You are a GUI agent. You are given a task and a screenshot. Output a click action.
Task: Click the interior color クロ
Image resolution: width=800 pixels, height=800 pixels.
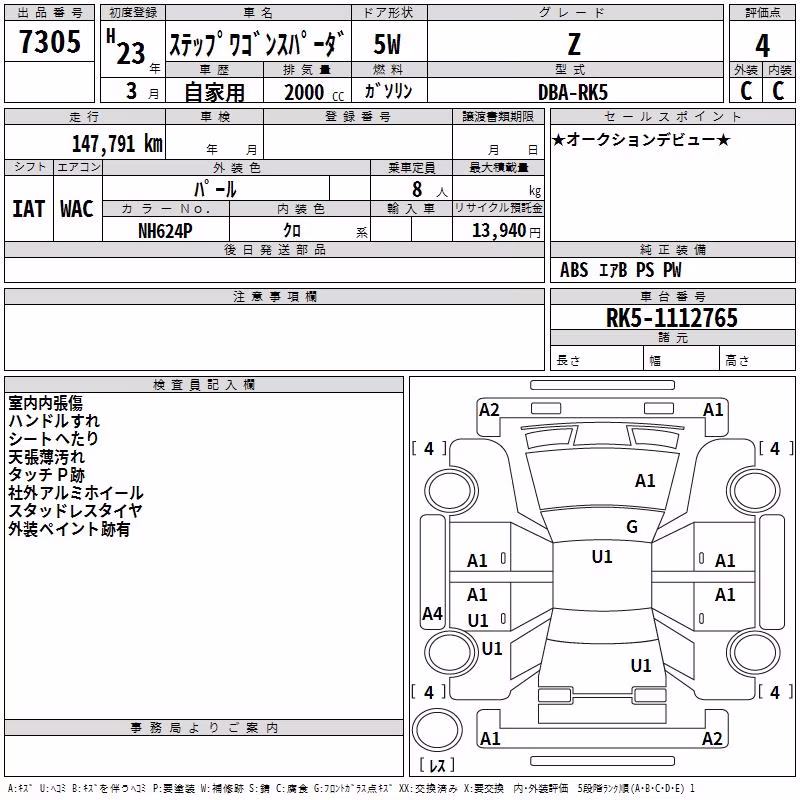292,231
